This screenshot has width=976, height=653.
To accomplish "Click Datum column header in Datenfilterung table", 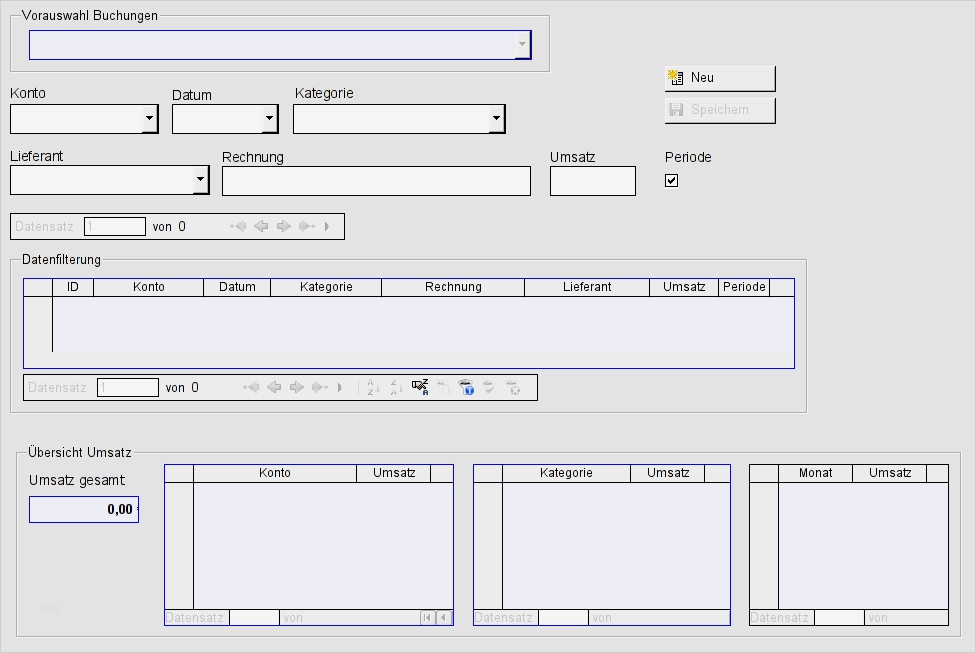I will 237,287.
